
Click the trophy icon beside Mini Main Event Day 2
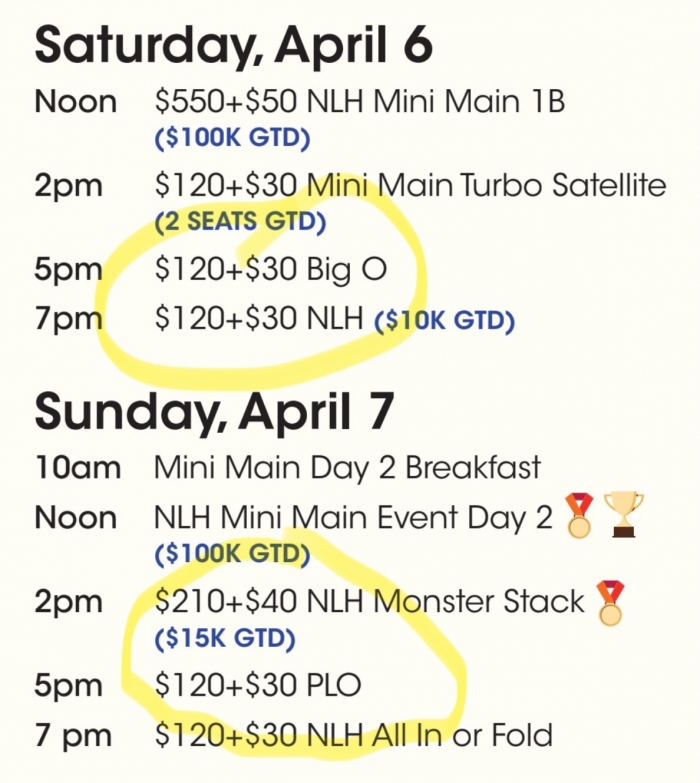(624, 515)
